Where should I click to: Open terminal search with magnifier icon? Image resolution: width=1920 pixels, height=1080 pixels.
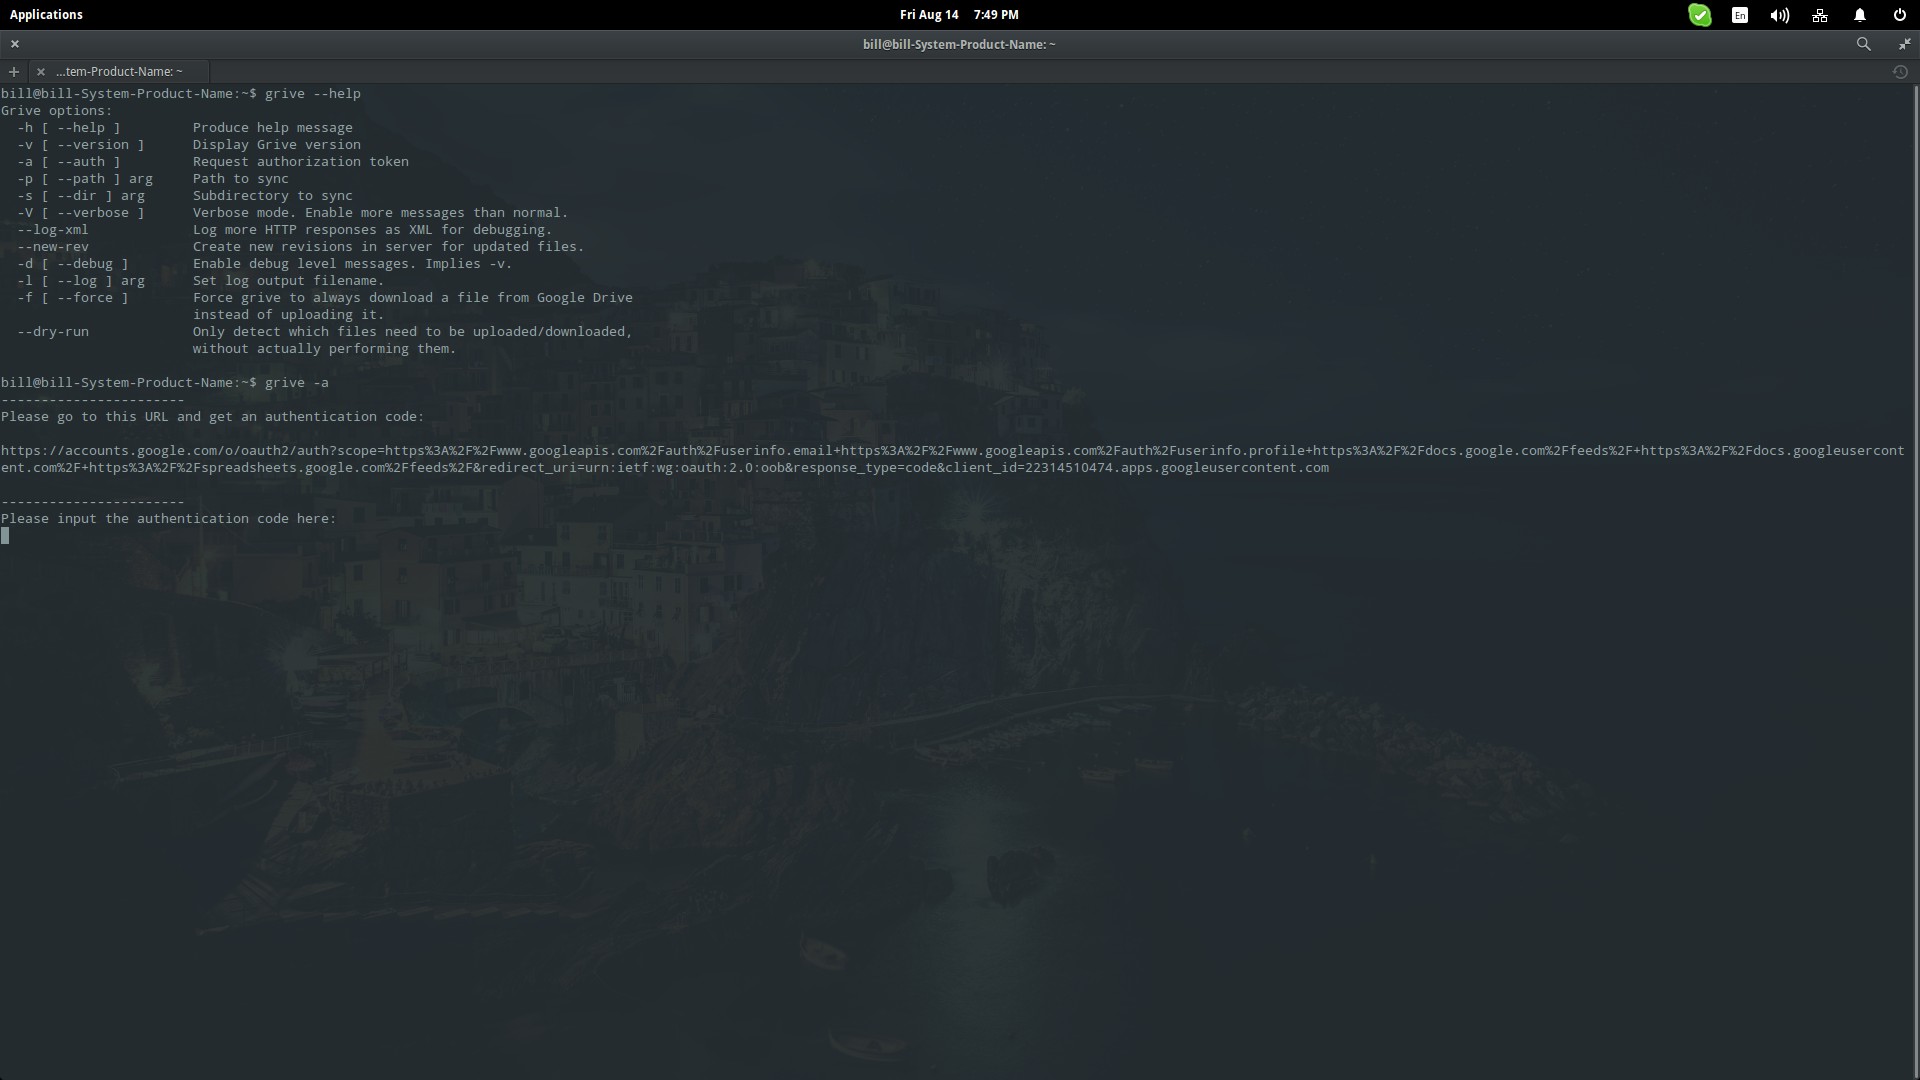coord(1864,44)
